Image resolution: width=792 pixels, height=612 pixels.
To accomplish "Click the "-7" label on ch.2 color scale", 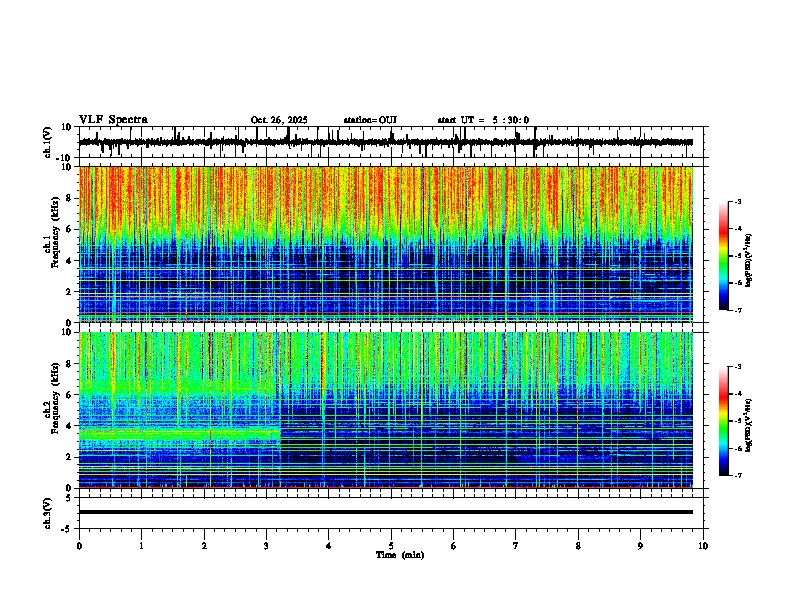I will click(738, 476).
